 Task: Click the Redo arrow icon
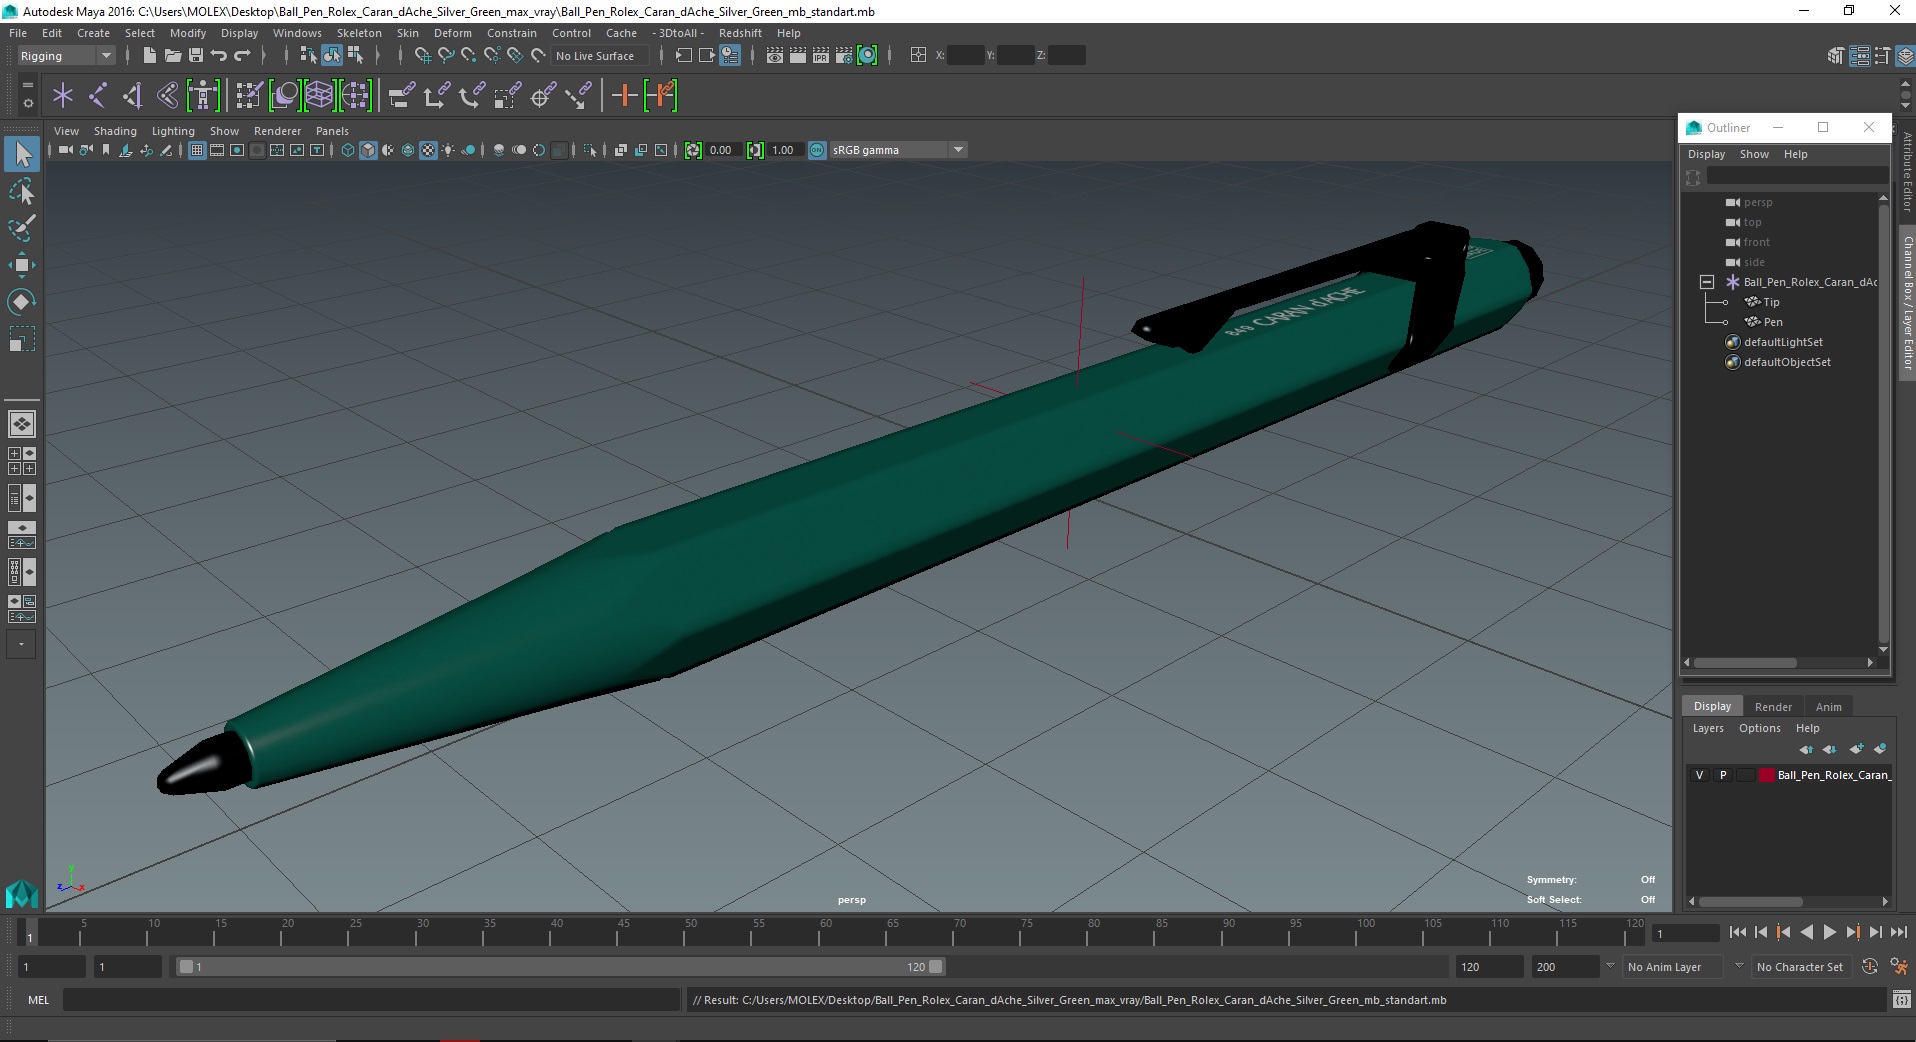242,56
